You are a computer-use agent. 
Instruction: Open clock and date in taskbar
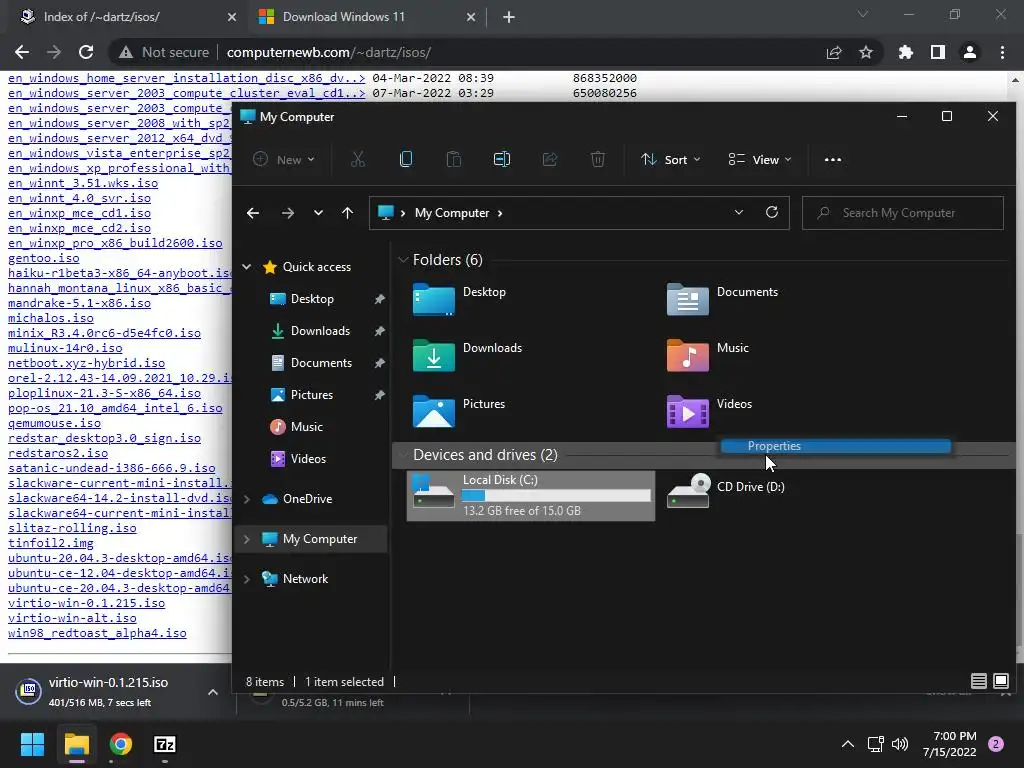pyautogui.click(x=950, y=744)
